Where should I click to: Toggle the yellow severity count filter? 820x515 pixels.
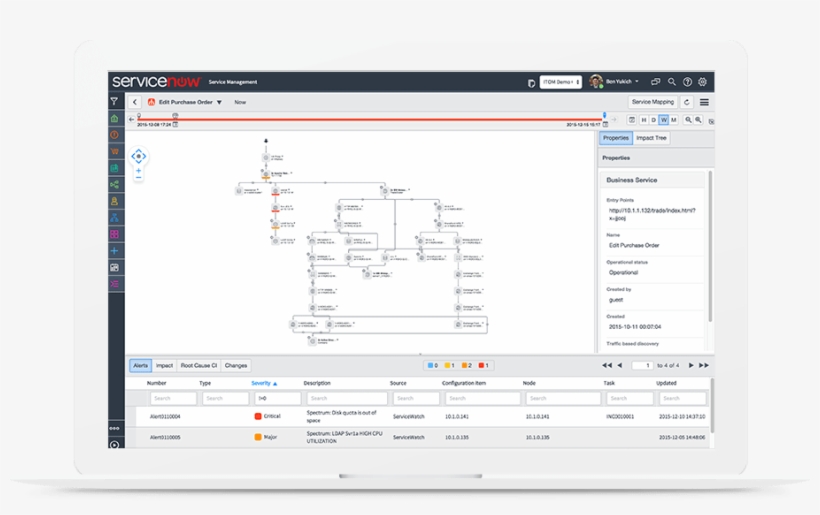click(x=449, y=365)
